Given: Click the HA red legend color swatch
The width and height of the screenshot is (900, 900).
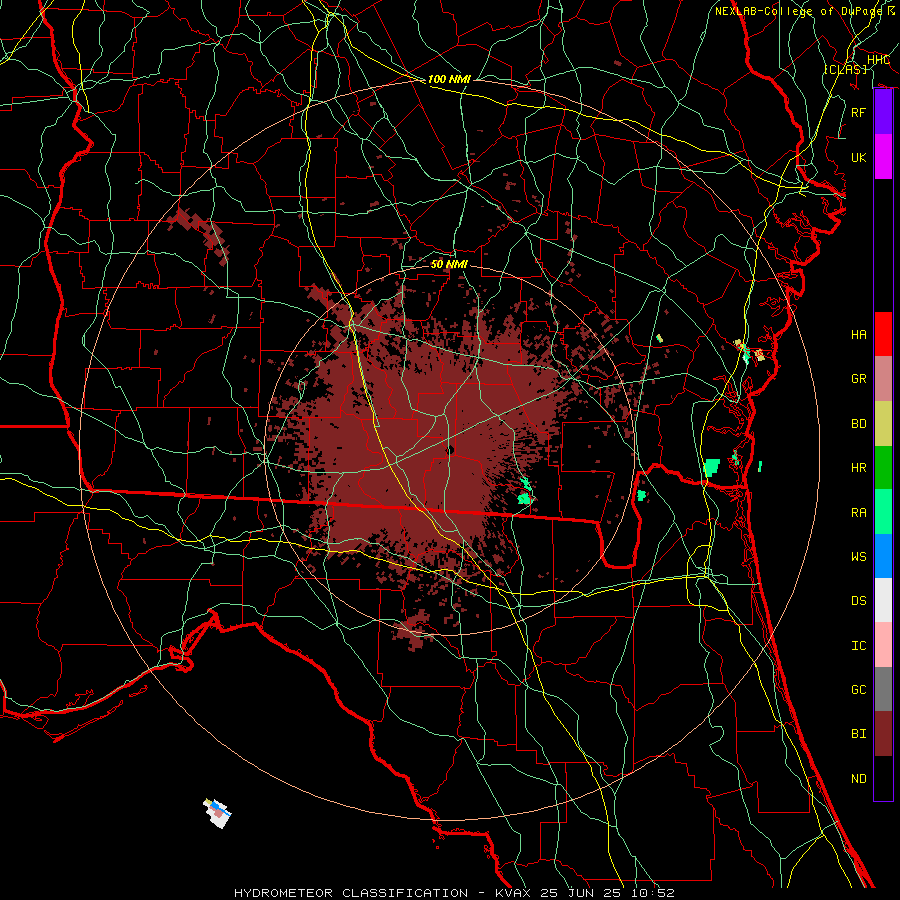Looking at the screenshot, I should (x=883, y=334).
